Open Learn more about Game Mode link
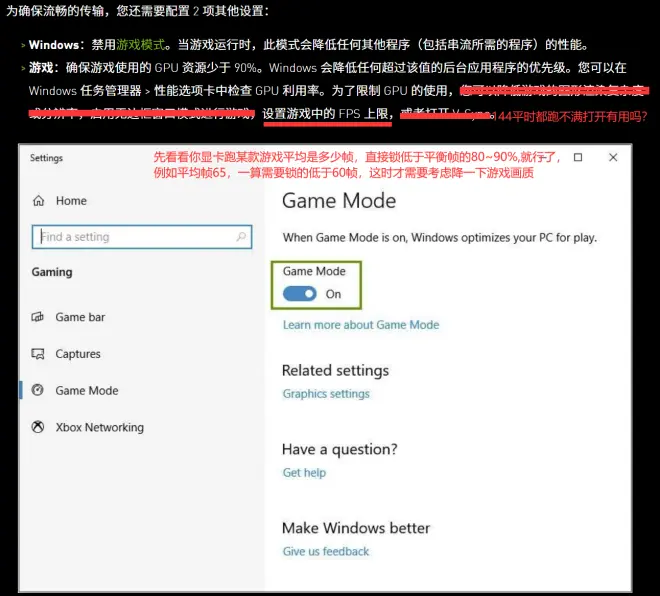660x596 pixels. [x=361, y=325]
